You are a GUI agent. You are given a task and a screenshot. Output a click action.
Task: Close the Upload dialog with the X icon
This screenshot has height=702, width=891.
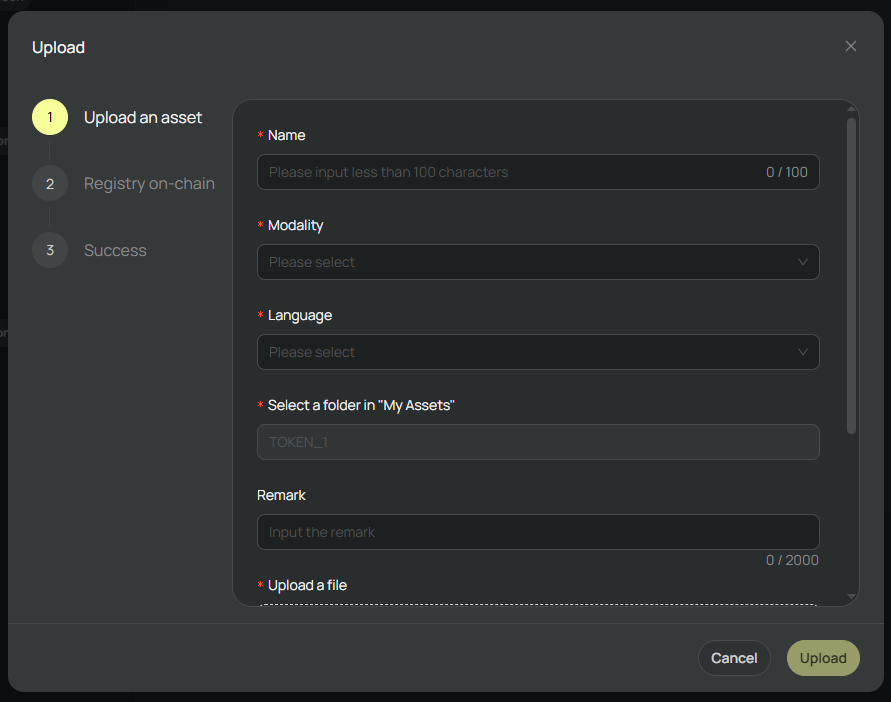pos(851,46)
